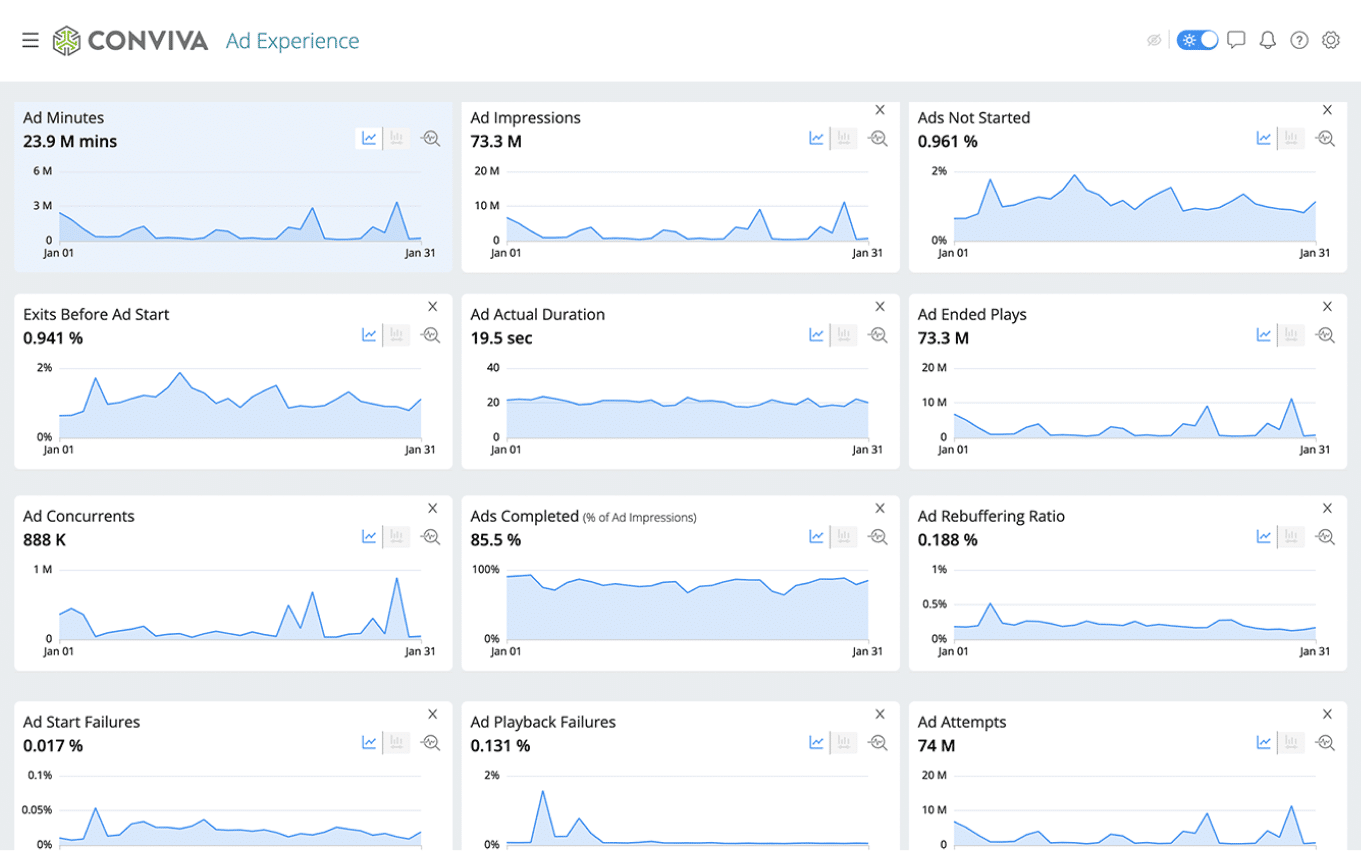Screen dimensions: 1361x851
Task: Open diagnostics magnifier on Ad Rebuffering Ratio
Action: 1325,537
